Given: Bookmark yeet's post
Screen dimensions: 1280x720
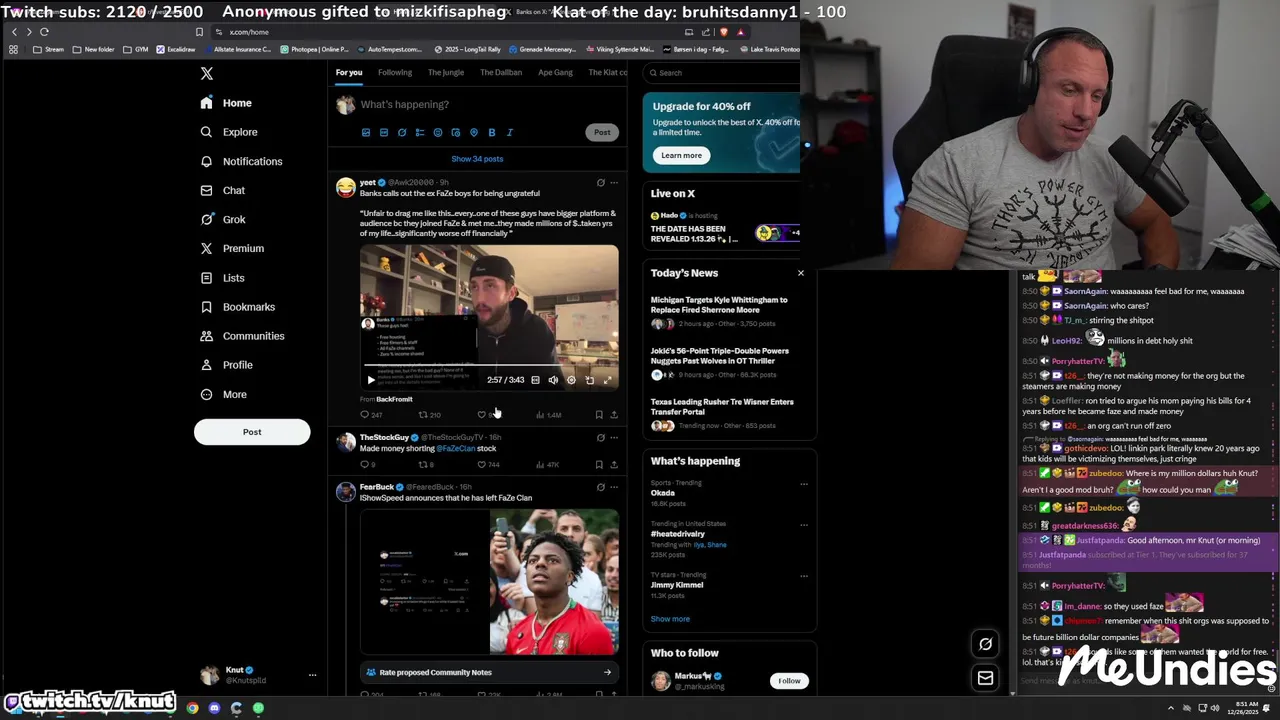Looking at the screenshot, I should click(599, 415).
